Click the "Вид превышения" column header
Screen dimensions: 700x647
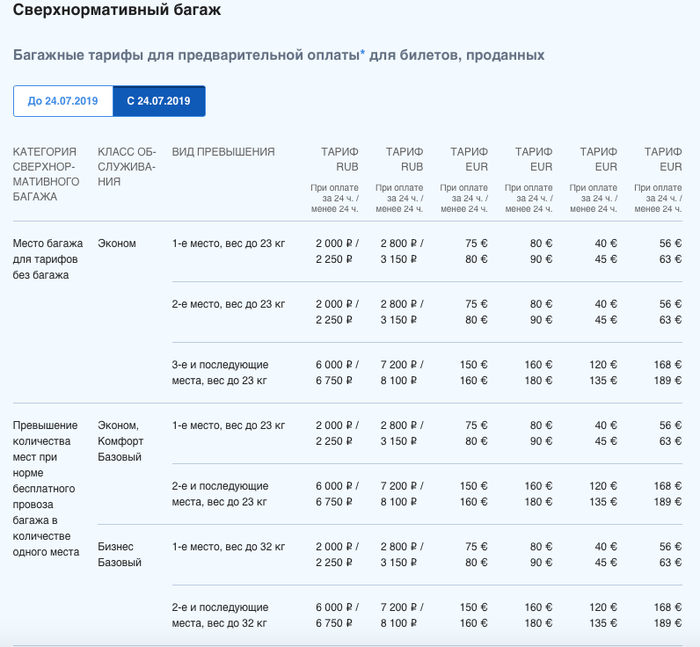click(223, 152)
